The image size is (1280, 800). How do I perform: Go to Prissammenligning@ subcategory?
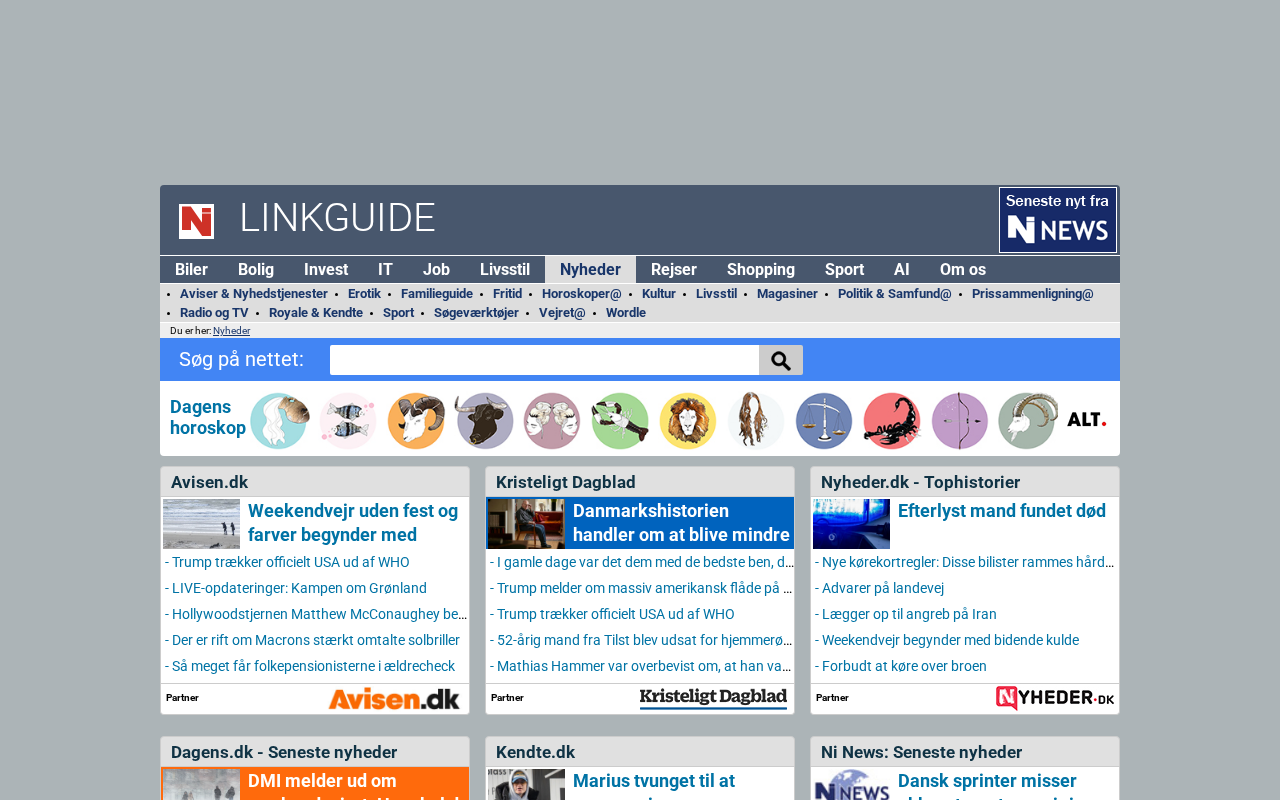[x=1033, y=294]
